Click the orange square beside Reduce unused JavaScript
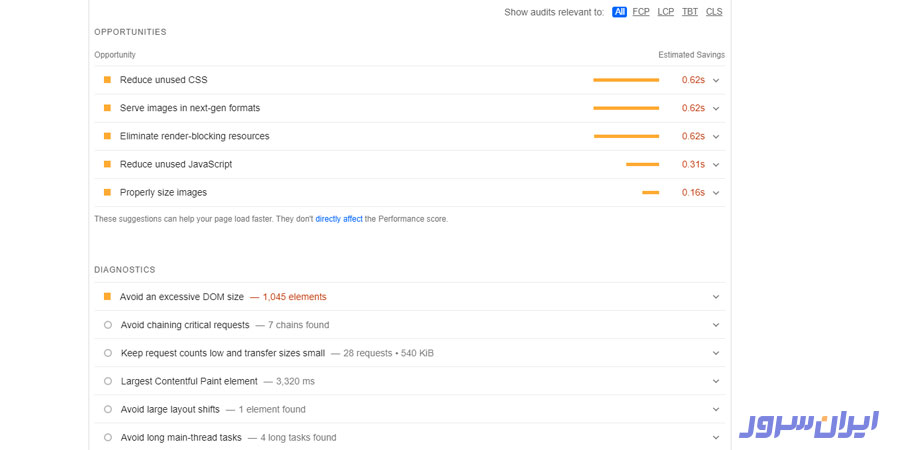900x450 pixels. coord(107,164)
